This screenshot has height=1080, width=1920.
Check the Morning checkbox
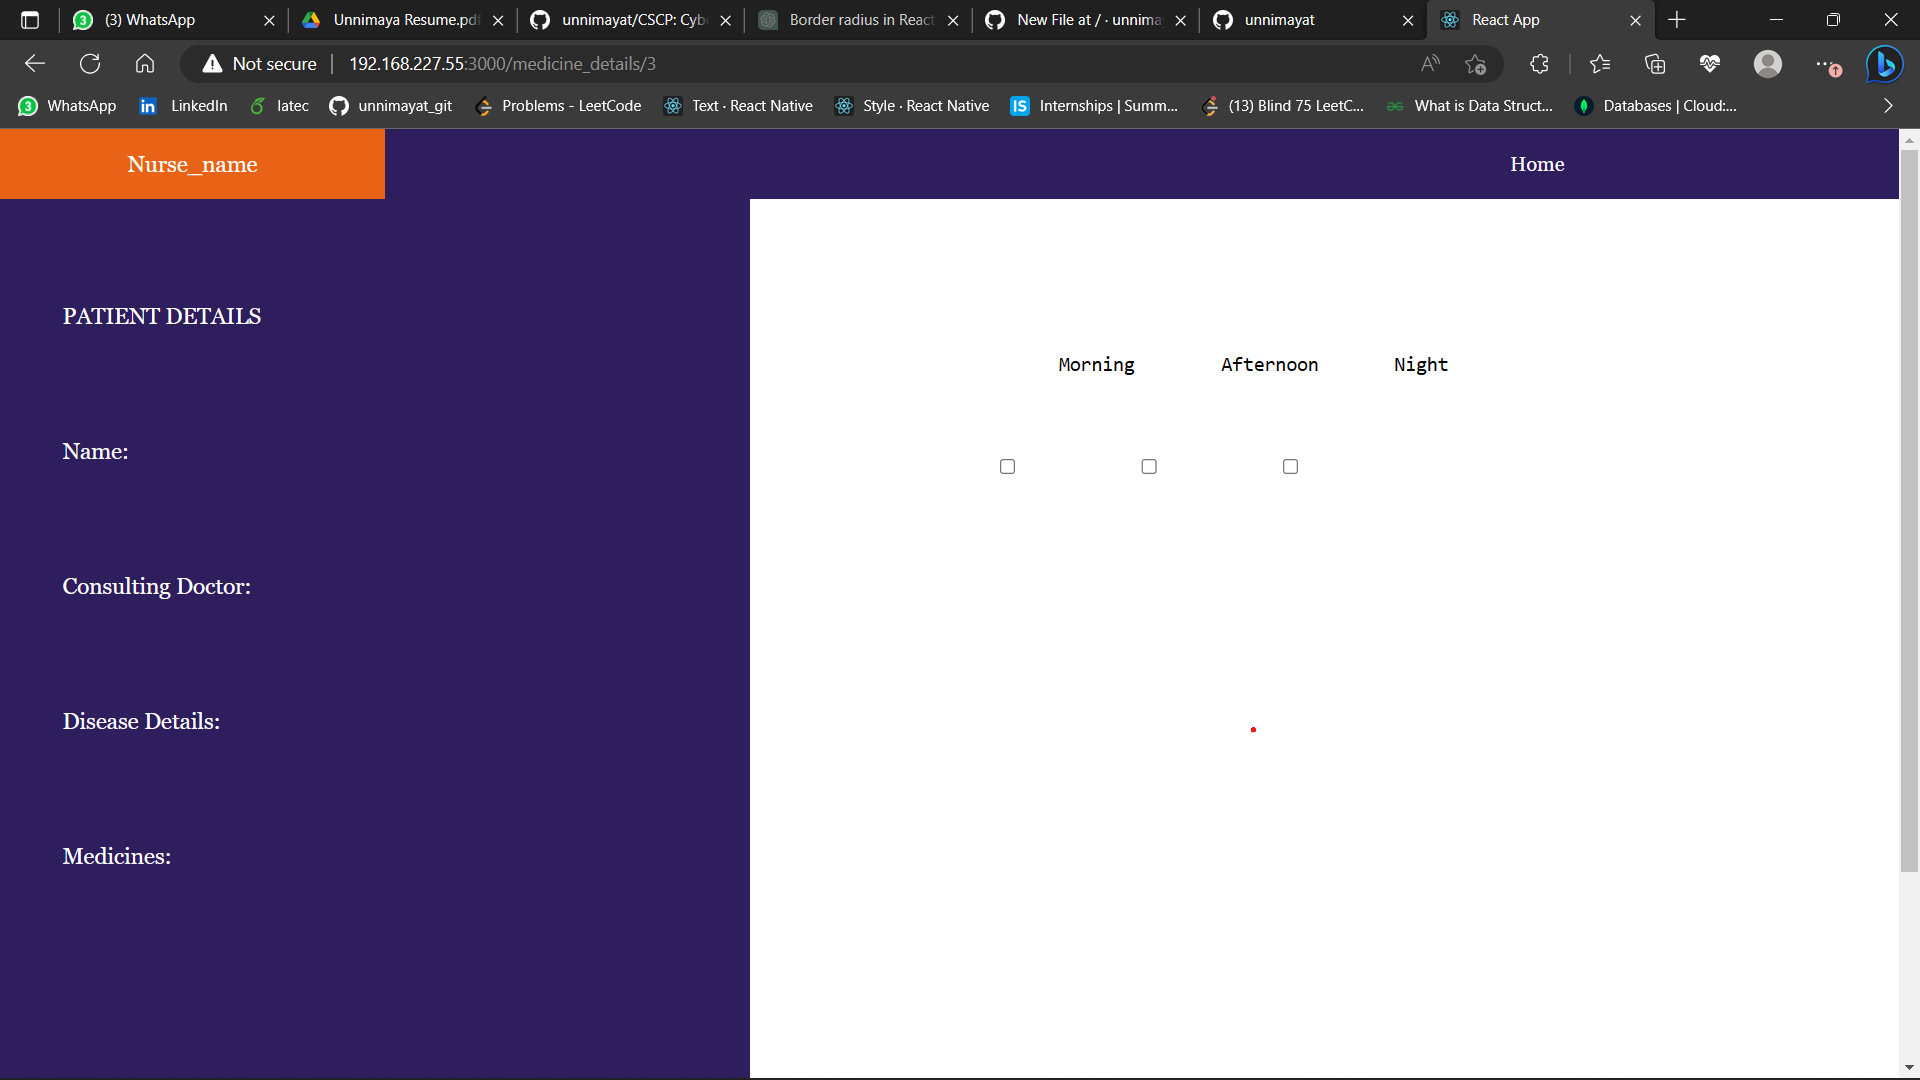coord(1007,466)
